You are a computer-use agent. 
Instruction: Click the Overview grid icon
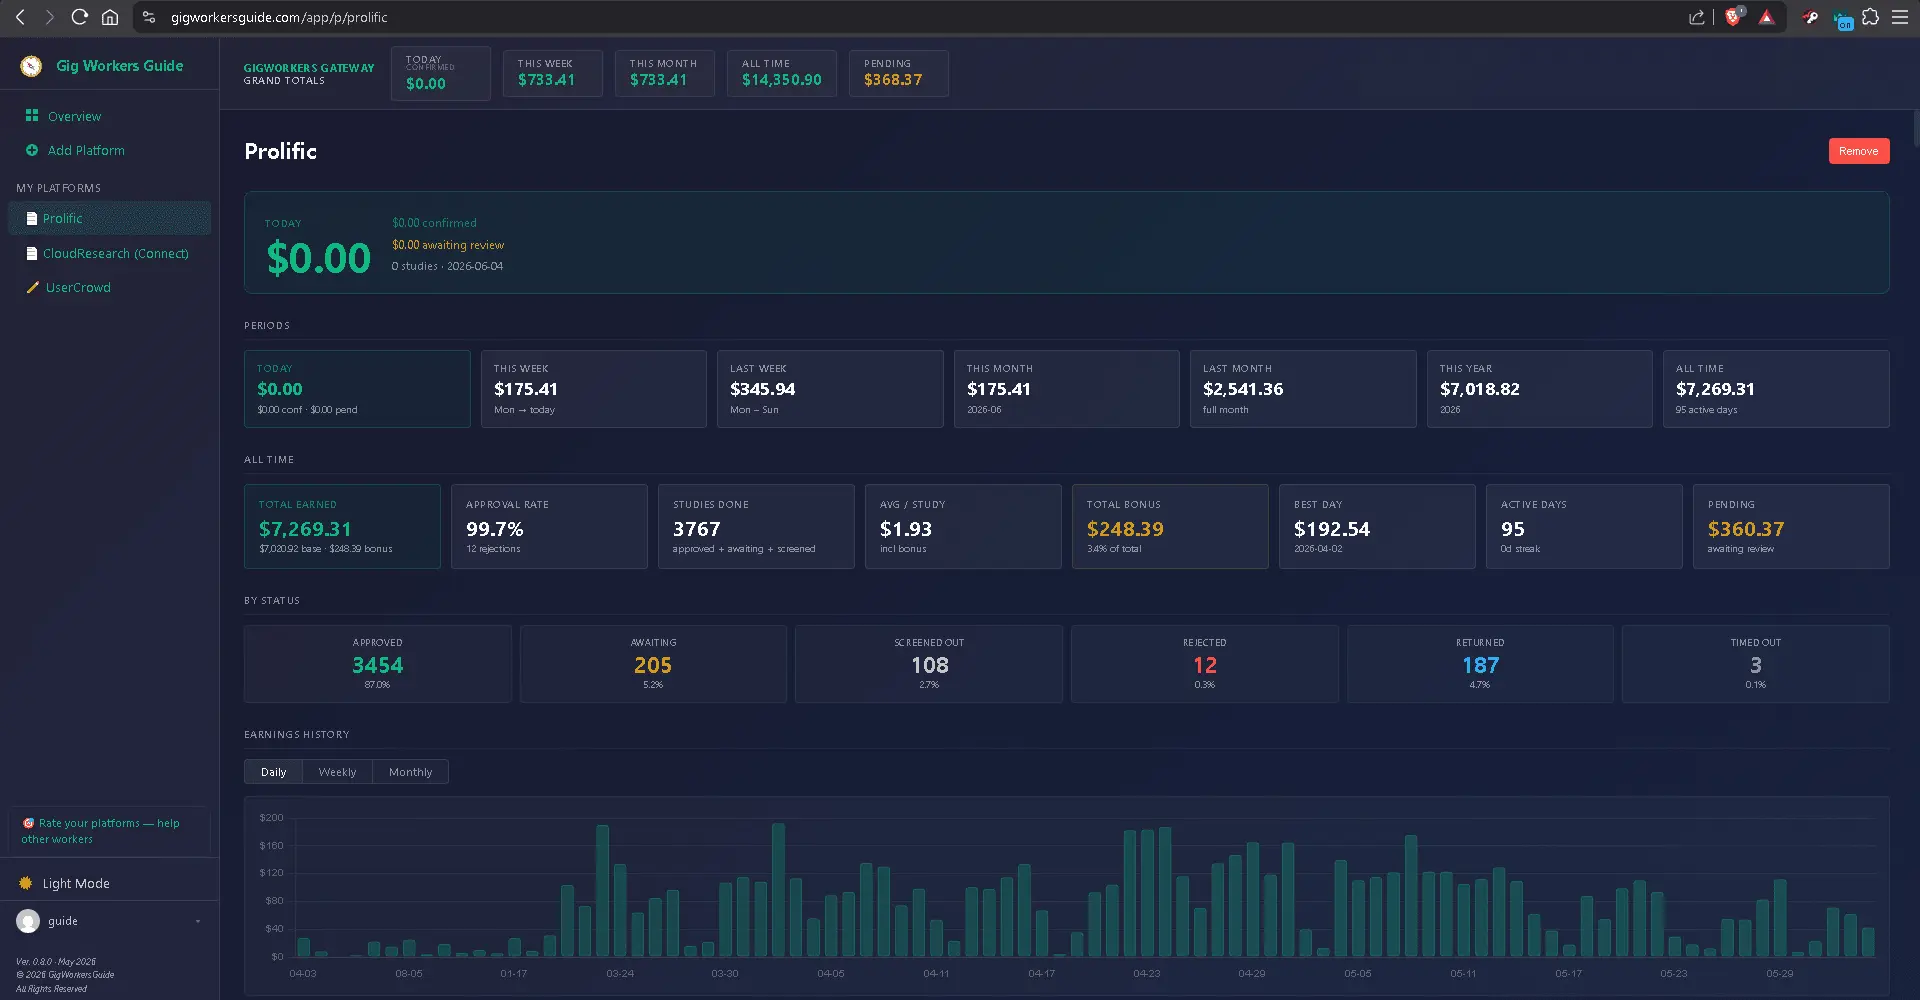point(32,116)
